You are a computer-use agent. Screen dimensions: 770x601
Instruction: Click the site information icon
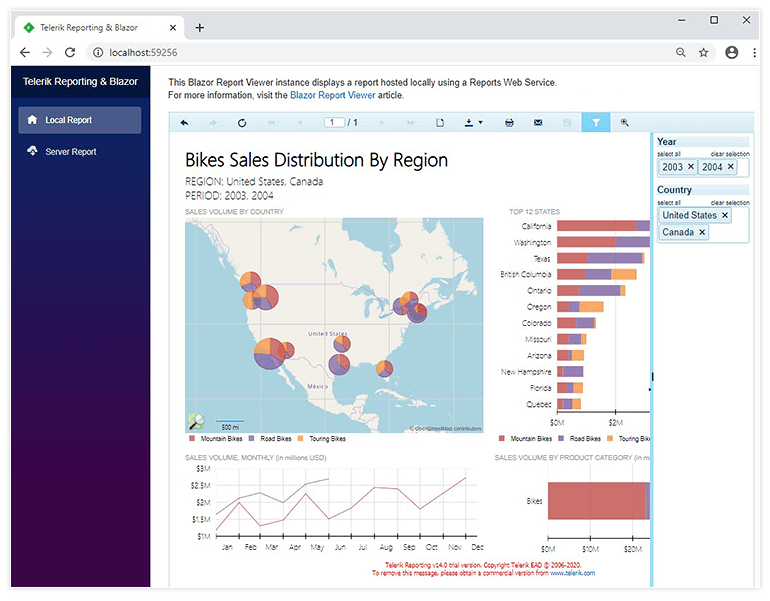(x=98, y=53)
